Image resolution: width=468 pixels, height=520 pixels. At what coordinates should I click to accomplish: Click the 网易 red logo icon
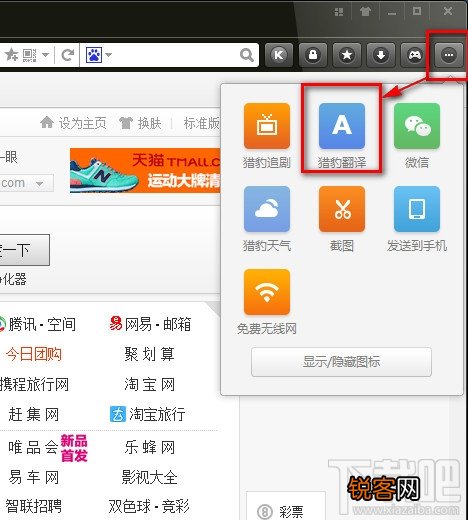[116, 323]
